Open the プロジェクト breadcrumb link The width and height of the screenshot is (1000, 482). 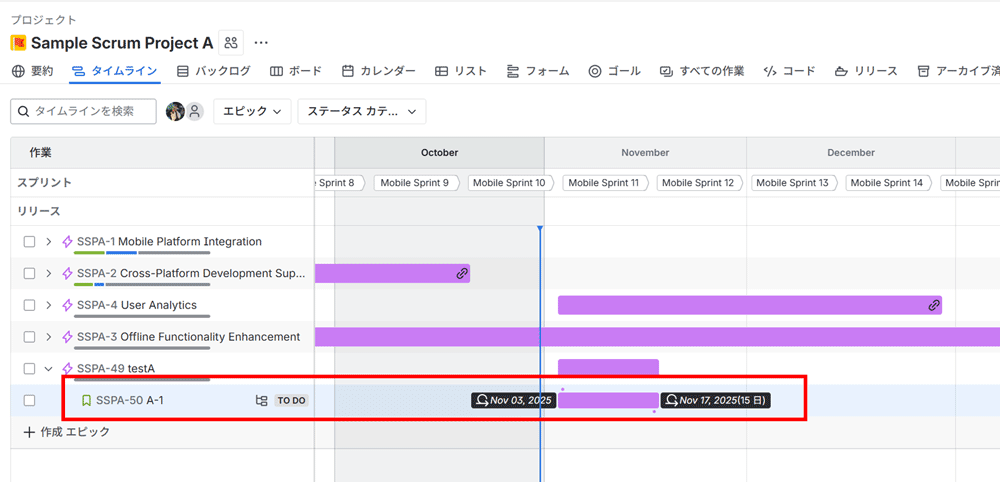(x=43, y=20)
